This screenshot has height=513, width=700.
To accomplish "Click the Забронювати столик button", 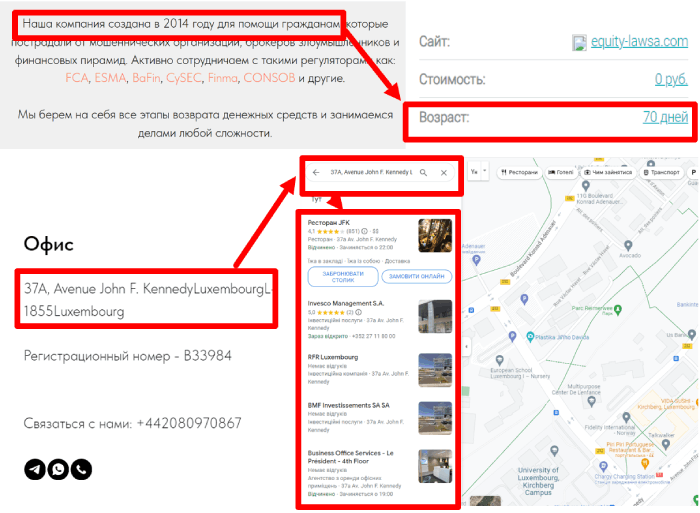I will pos(343,277).
